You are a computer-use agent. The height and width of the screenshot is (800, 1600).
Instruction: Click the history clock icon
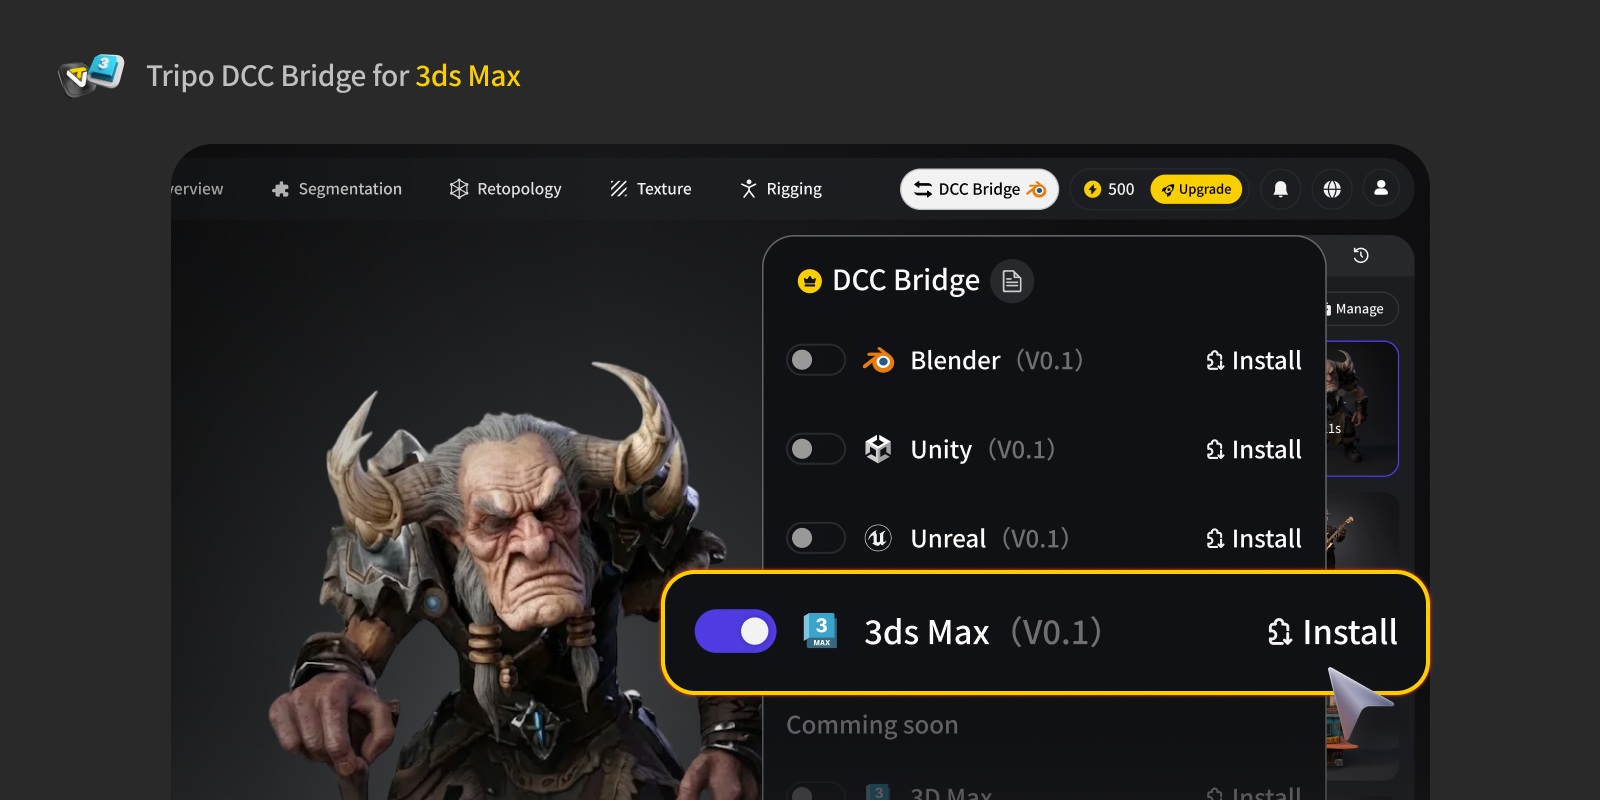point(1361,256)
